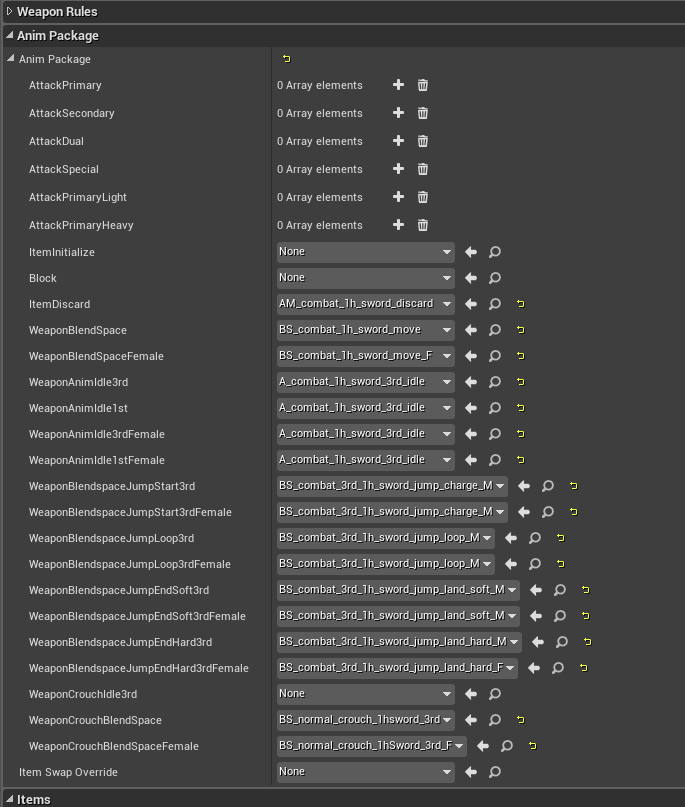685x807 pixels.
Task: Expand the Weapon Rules section
Action: coord(9,12)
